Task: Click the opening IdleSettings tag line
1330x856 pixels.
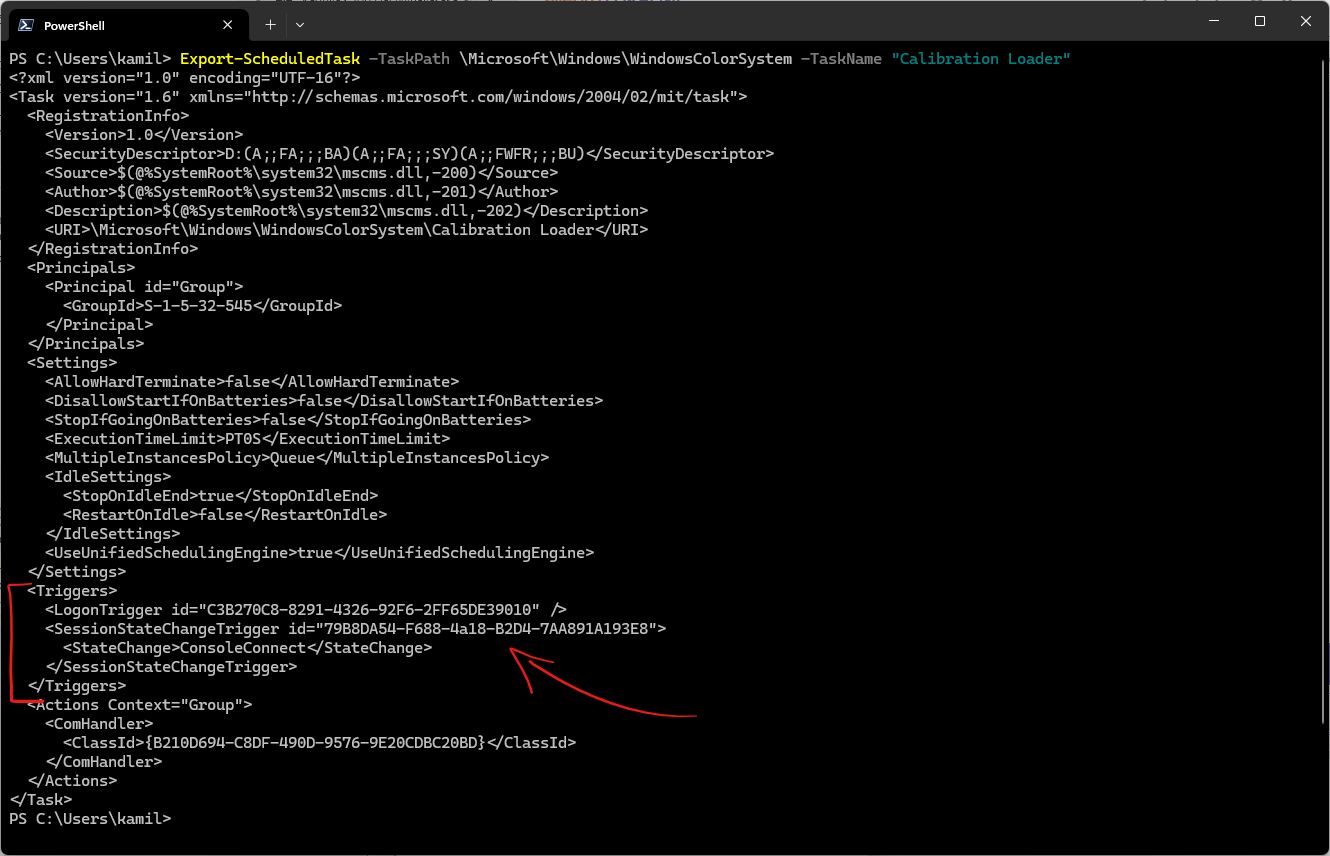Action: click(x=108, y=477)
